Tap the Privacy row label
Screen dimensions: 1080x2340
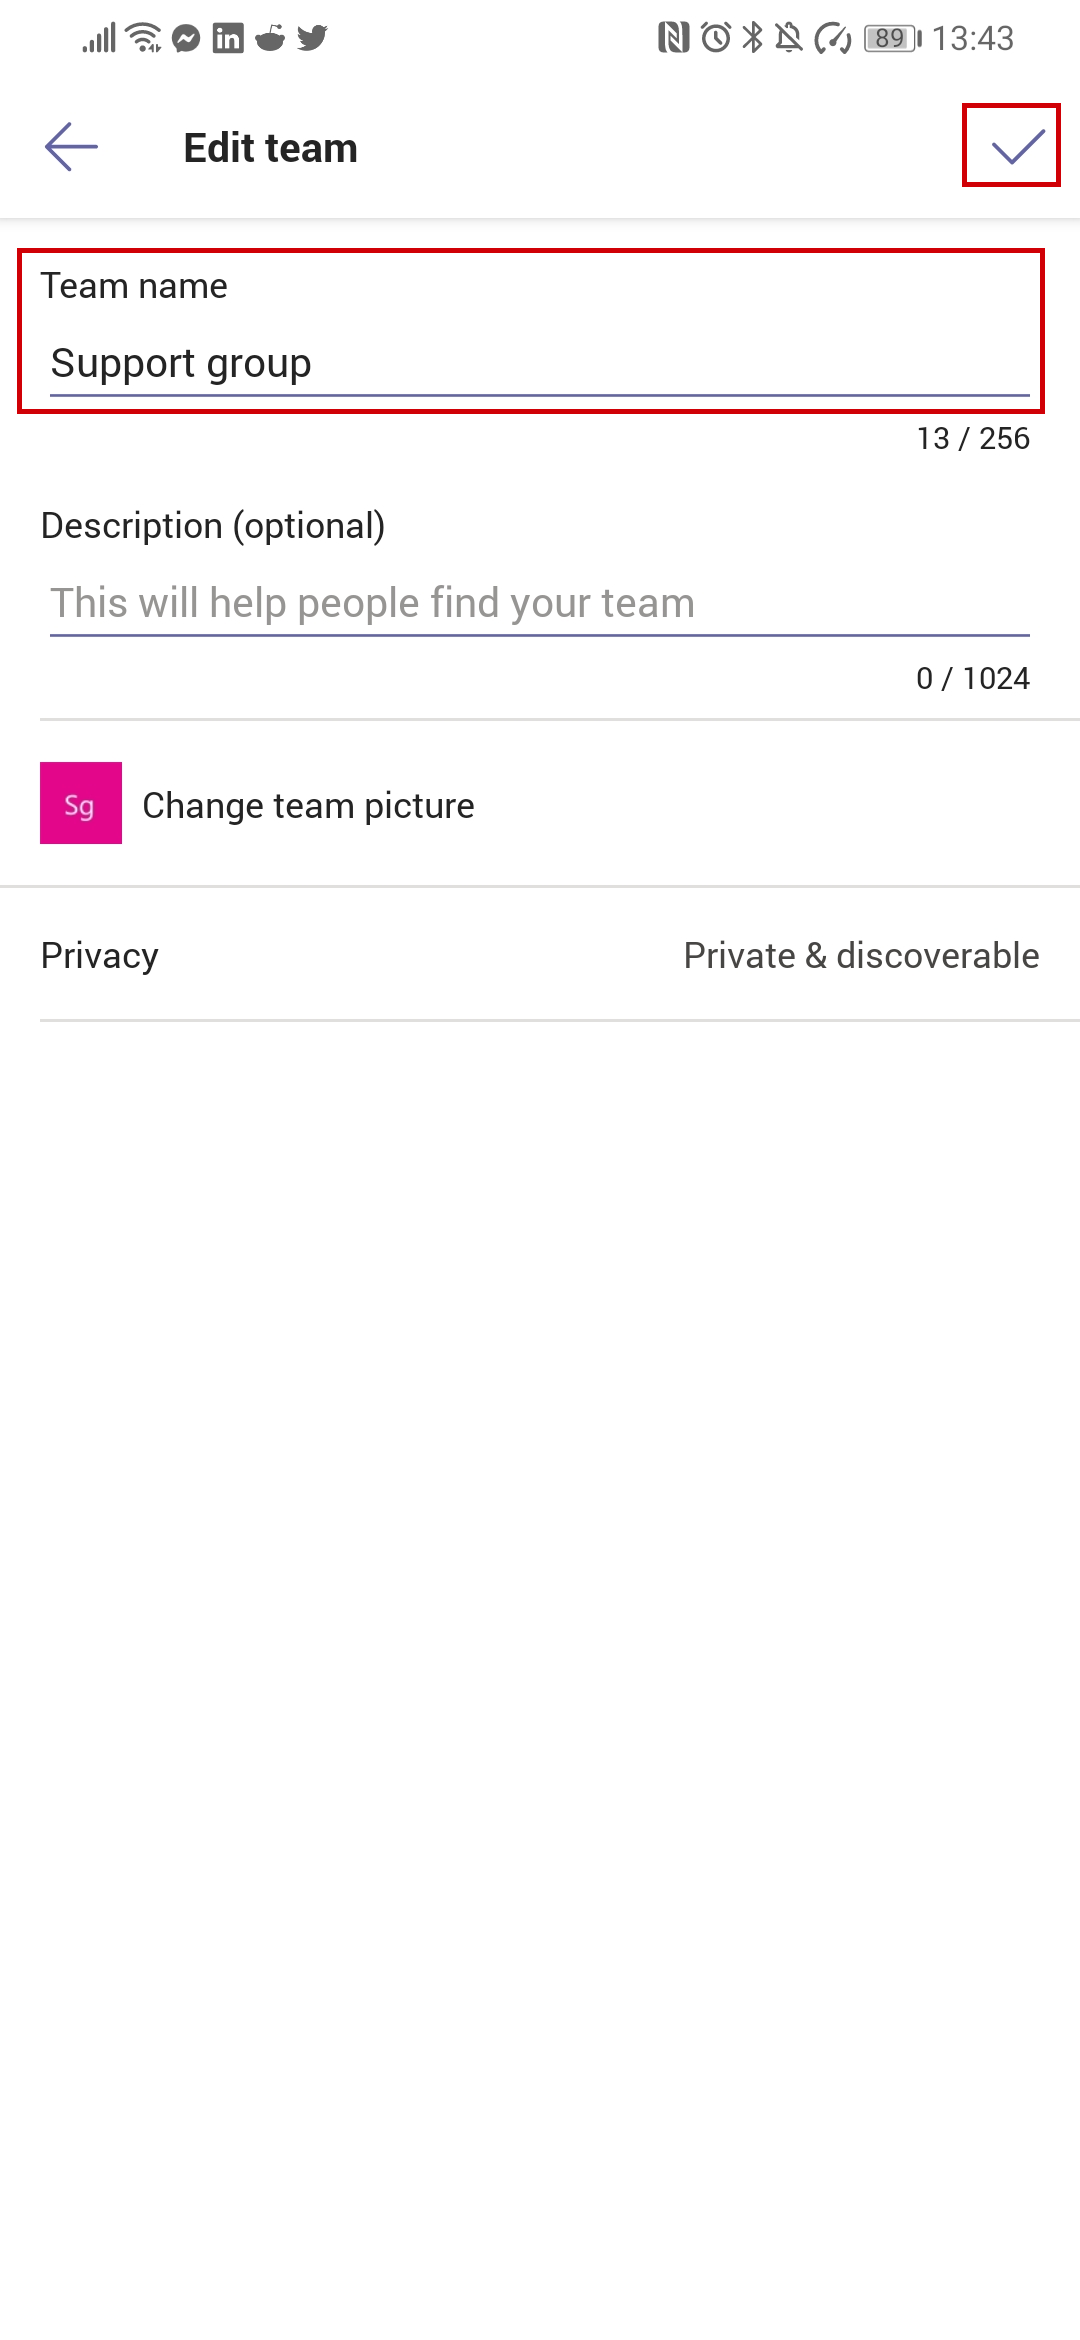99,955
